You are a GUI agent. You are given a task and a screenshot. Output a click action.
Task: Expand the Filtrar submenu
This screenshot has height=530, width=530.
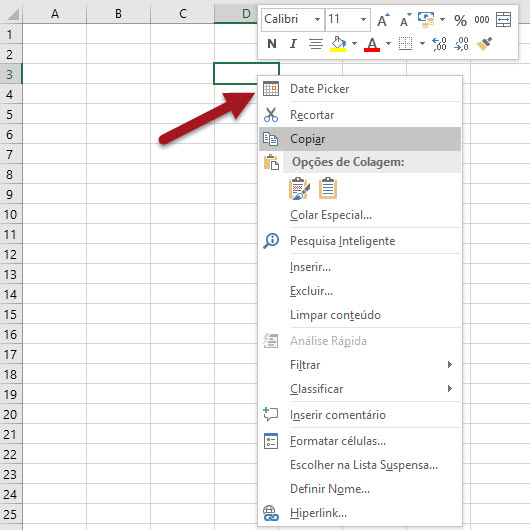(x=360, y=365)
